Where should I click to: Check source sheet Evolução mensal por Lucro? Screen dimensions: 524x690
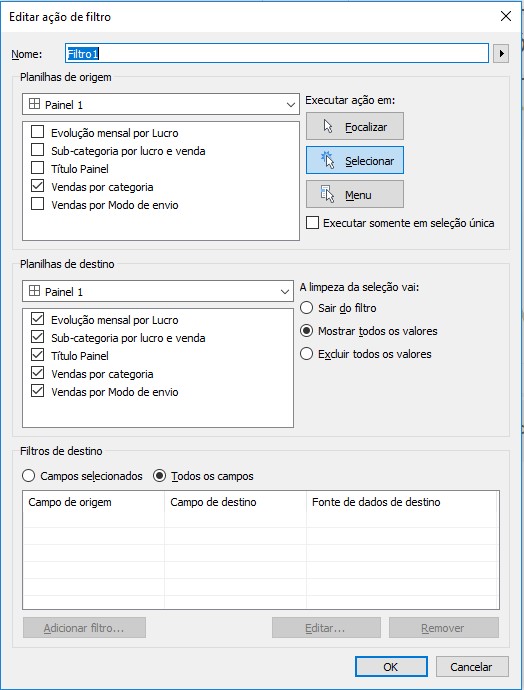pos(37,132)
